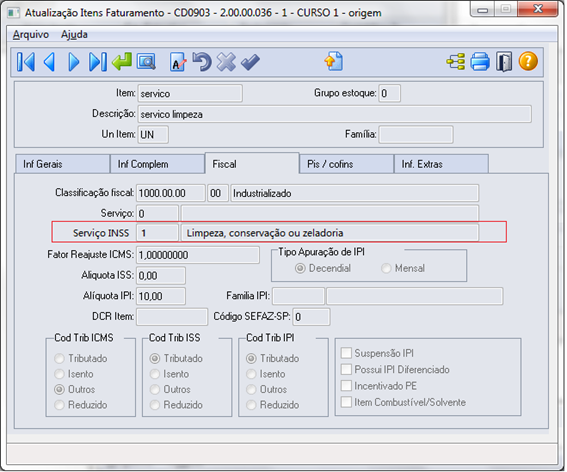Click the exit door icon
Image resolution: width=567 pixels, height=472 pixels.
pyautogui.click(x=504, y=62)
